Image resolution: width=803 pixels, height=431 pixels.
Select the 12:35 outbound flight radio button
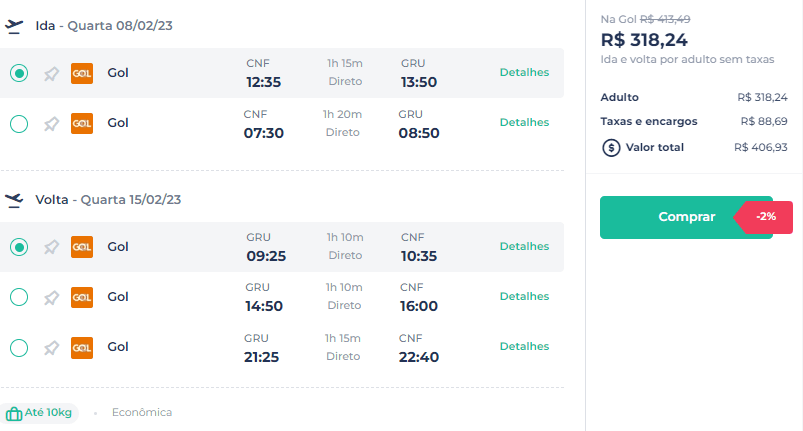click(x=19, y=73)
